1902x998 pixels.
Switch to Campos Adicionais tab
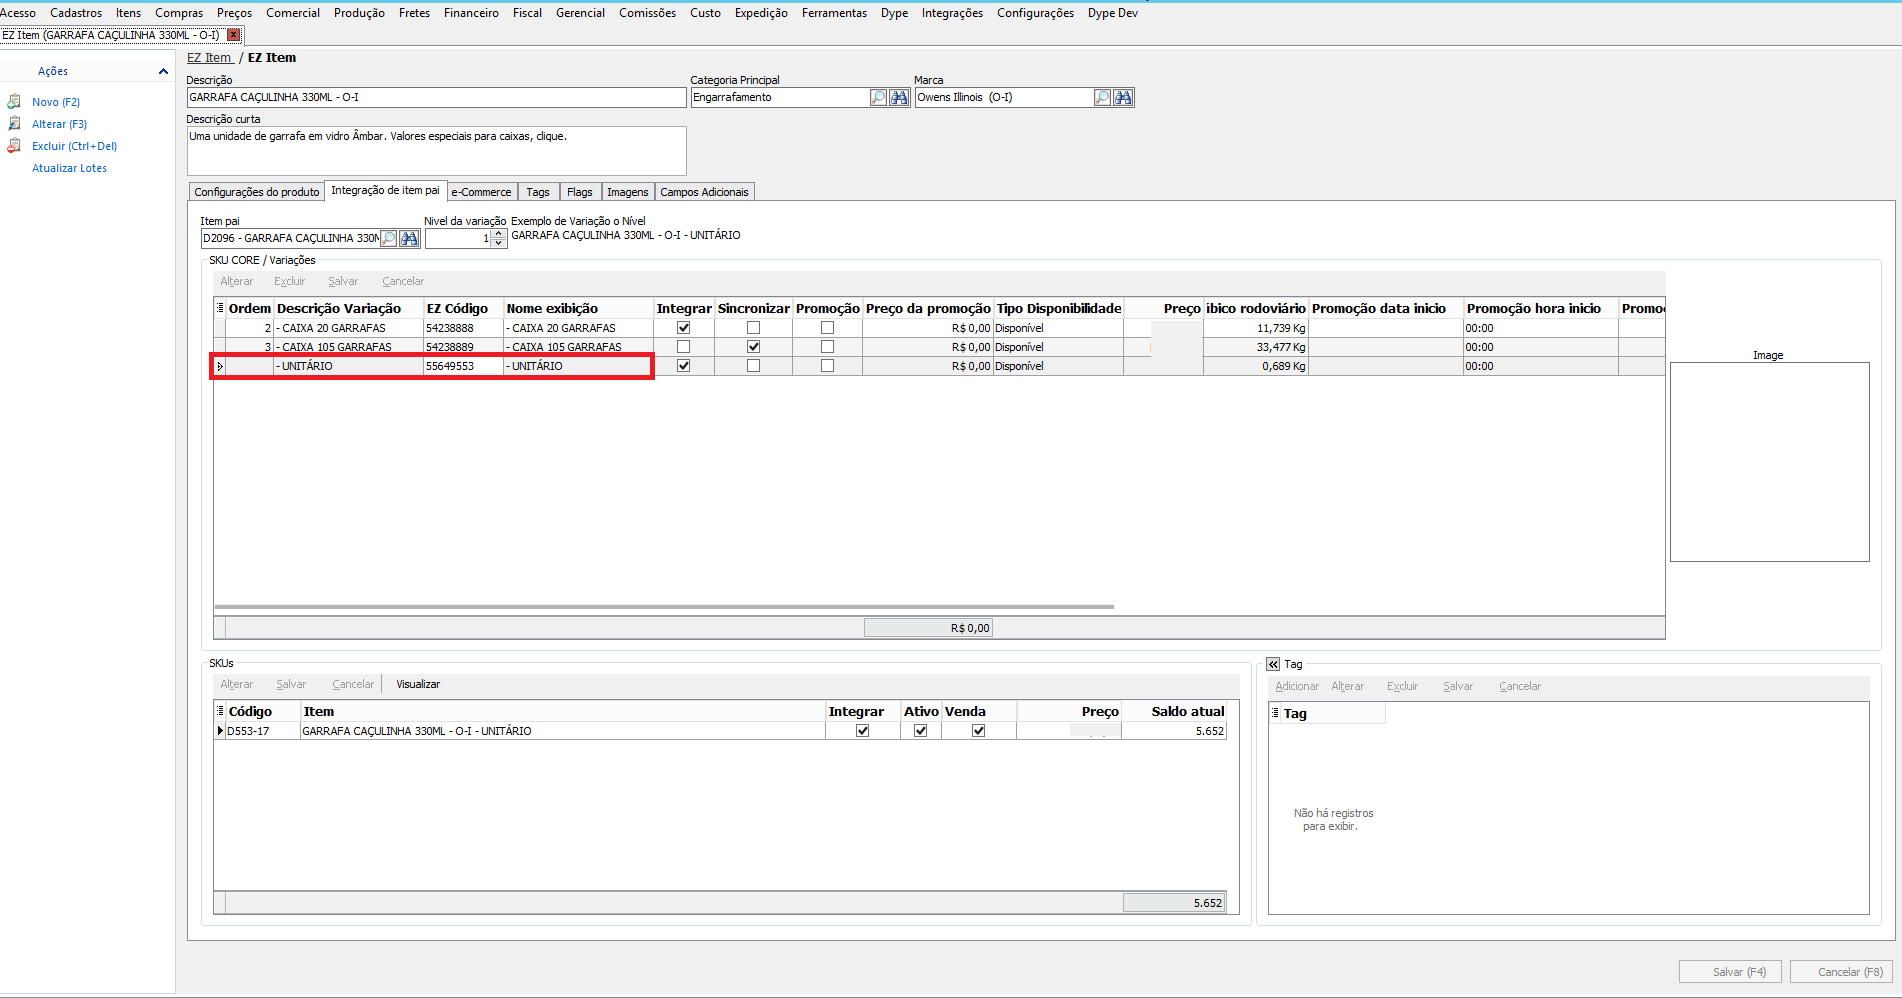[704, 192]
